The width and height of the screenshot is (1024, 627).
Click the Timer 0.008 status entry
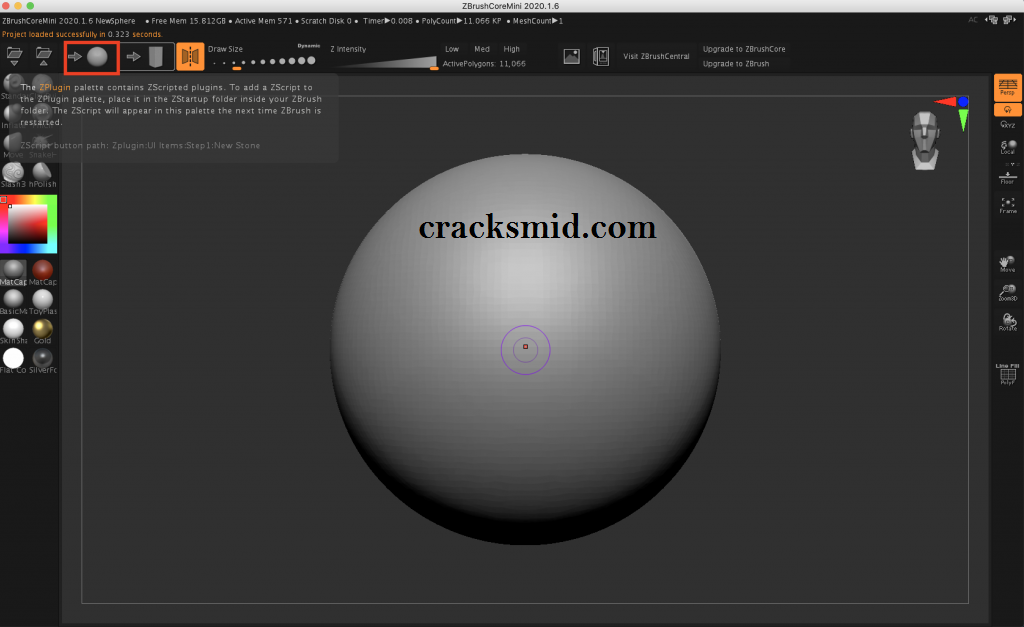point(388,21)
